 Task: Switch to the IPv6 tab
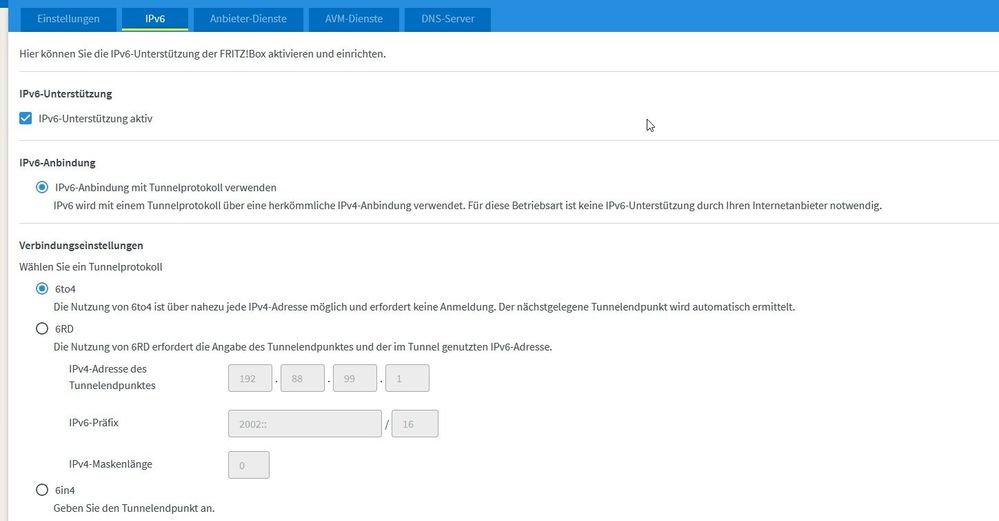click(x=153, y=18)
